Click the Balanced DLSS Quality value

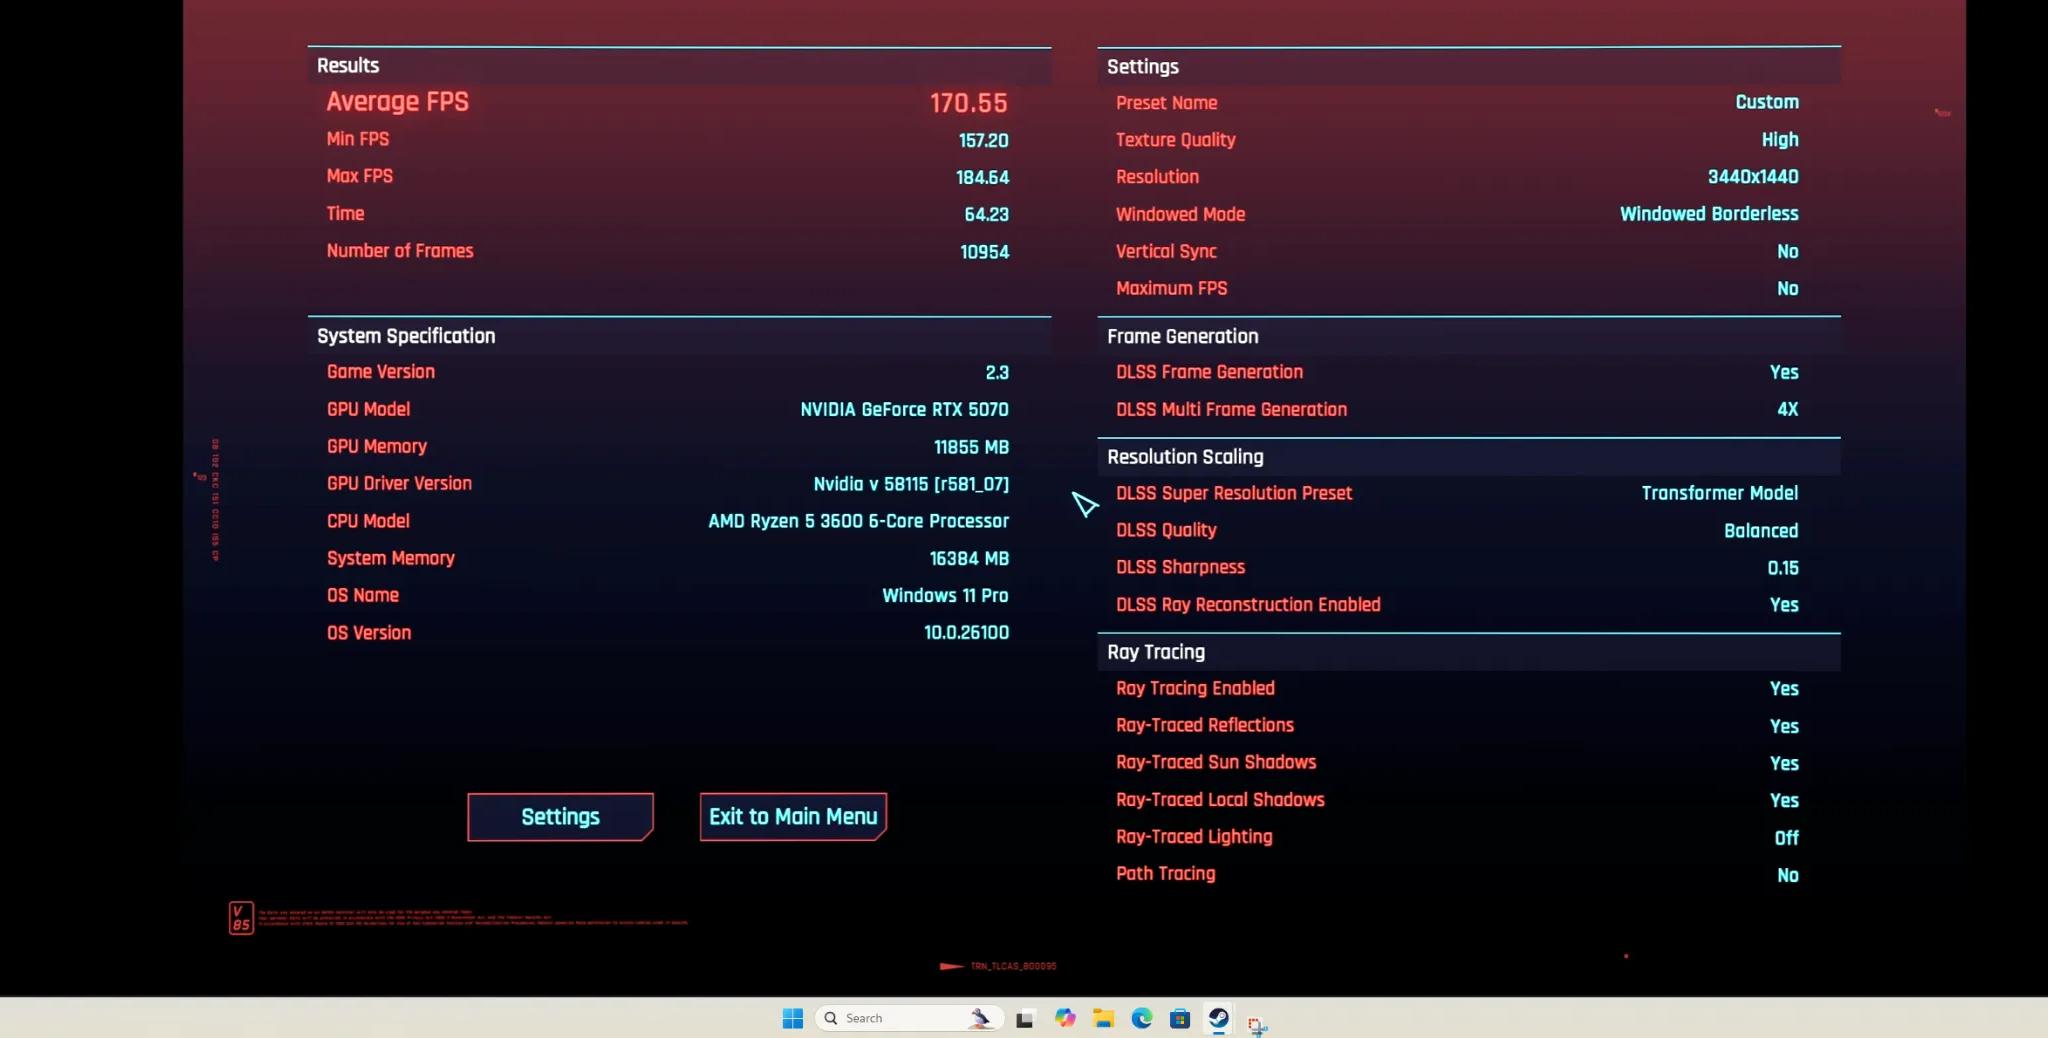pos(1760,531)
